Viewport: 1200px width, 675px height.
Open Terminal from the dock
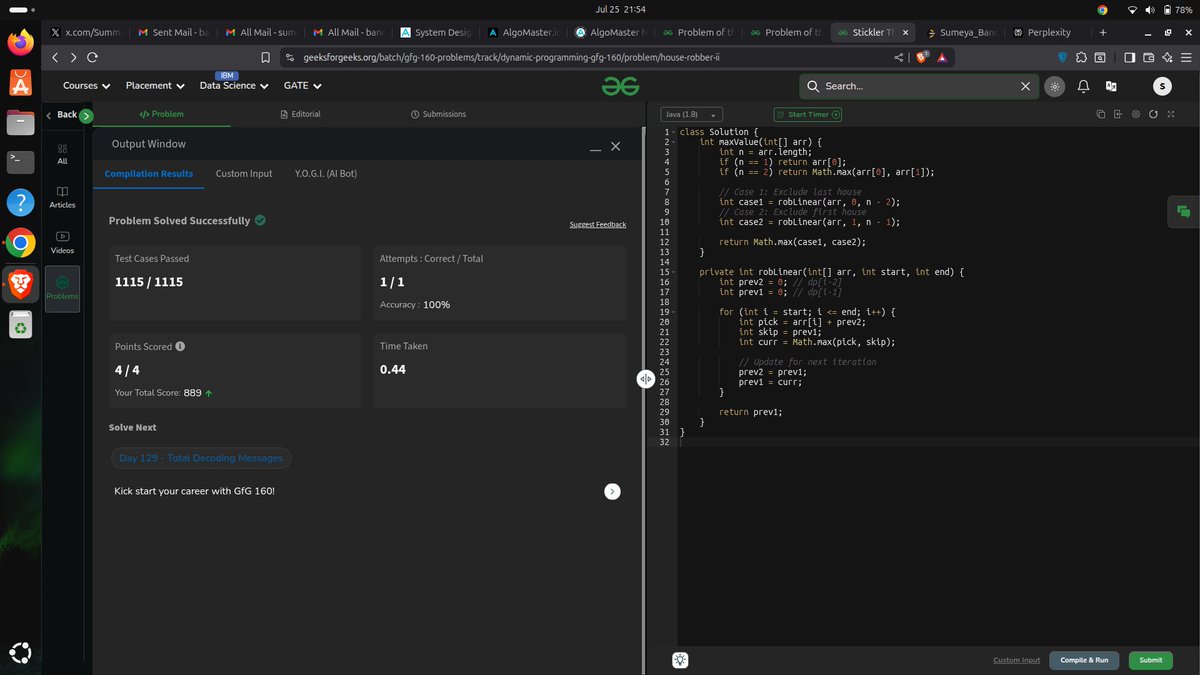pos(20,161)
